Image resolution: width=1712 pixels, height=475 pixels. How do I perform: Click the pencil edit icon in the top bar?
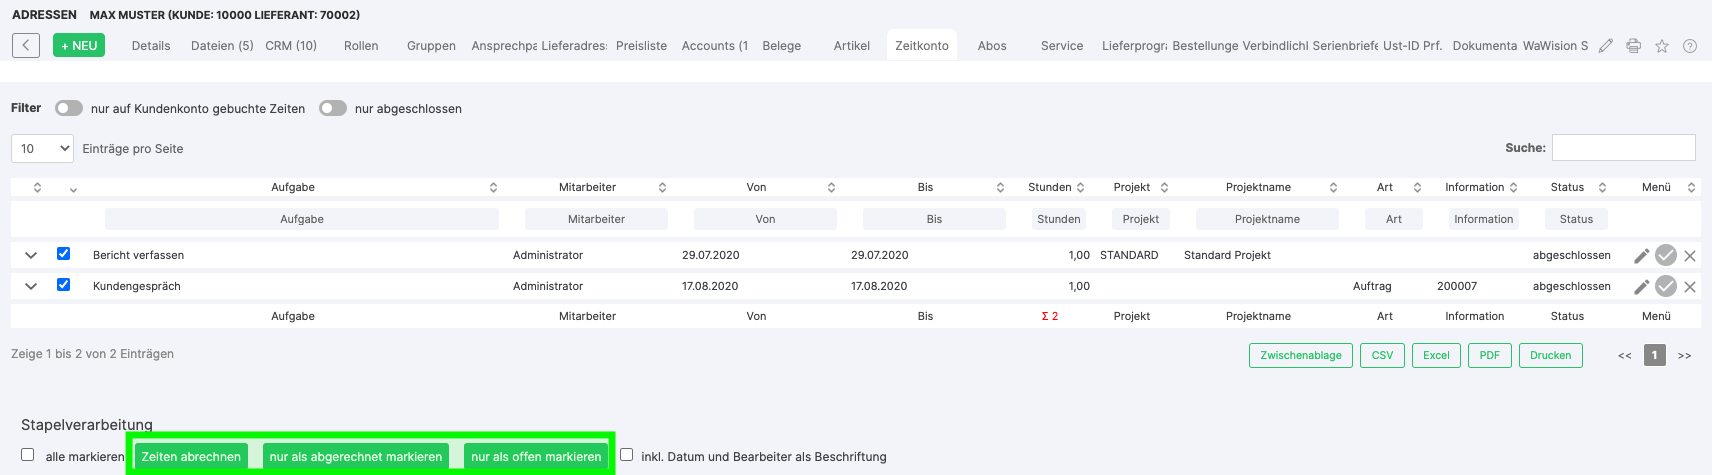pyautogui.click(x=1606, y=46)
